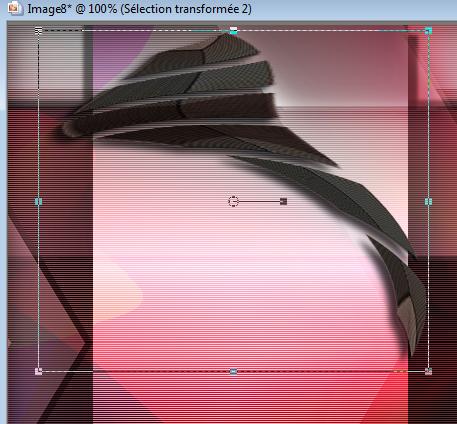Click the dark maroon vertical stripe inside selection
Viewport: 457px width, 424px height.
click(x=66, y=233)
